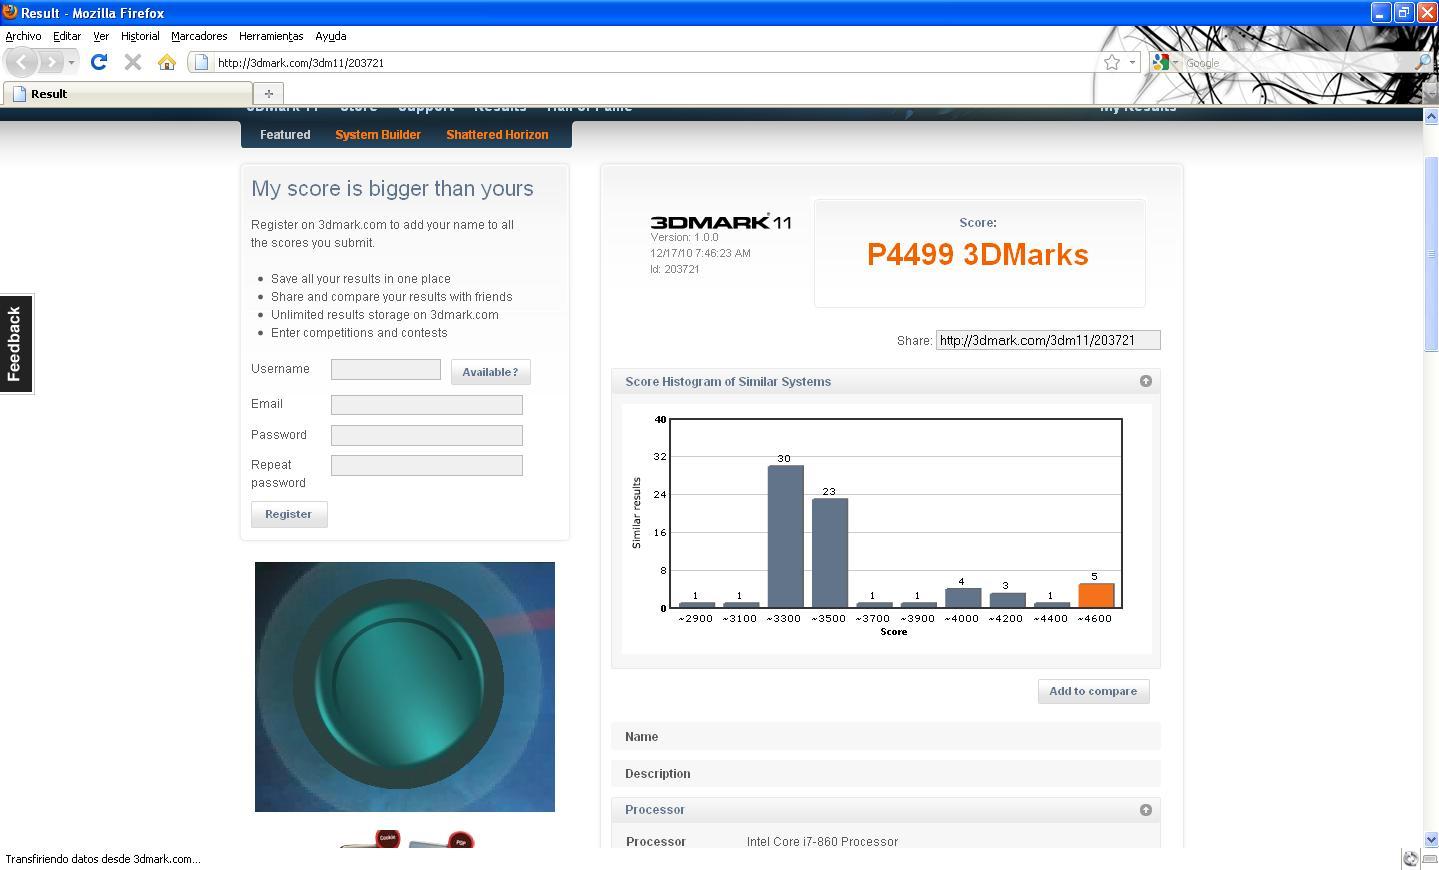Go back with the browser Back arrow
The width and height of the screenshot is (1439, 870).
point(22,62)
